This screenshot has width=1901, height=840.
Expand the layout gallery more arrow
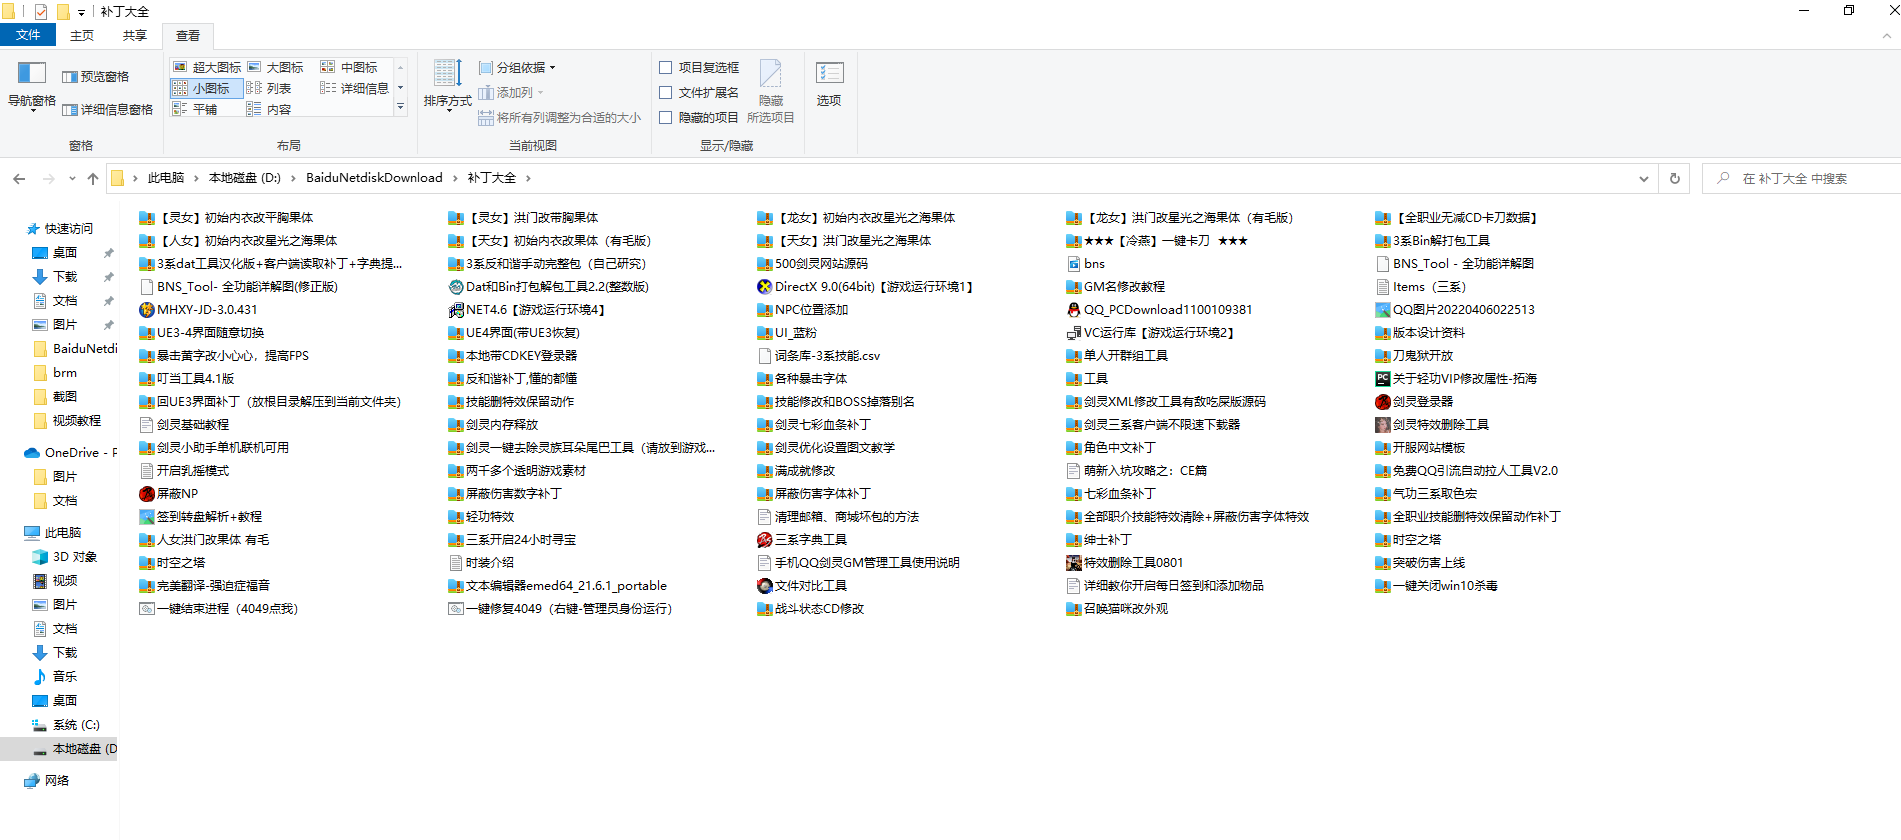[400, 107]
